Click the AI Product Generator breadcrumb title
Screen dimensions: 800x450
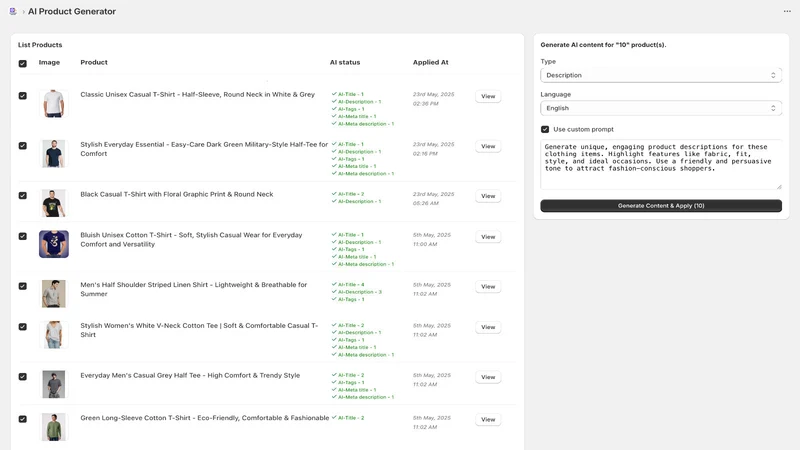coord(72,11)
